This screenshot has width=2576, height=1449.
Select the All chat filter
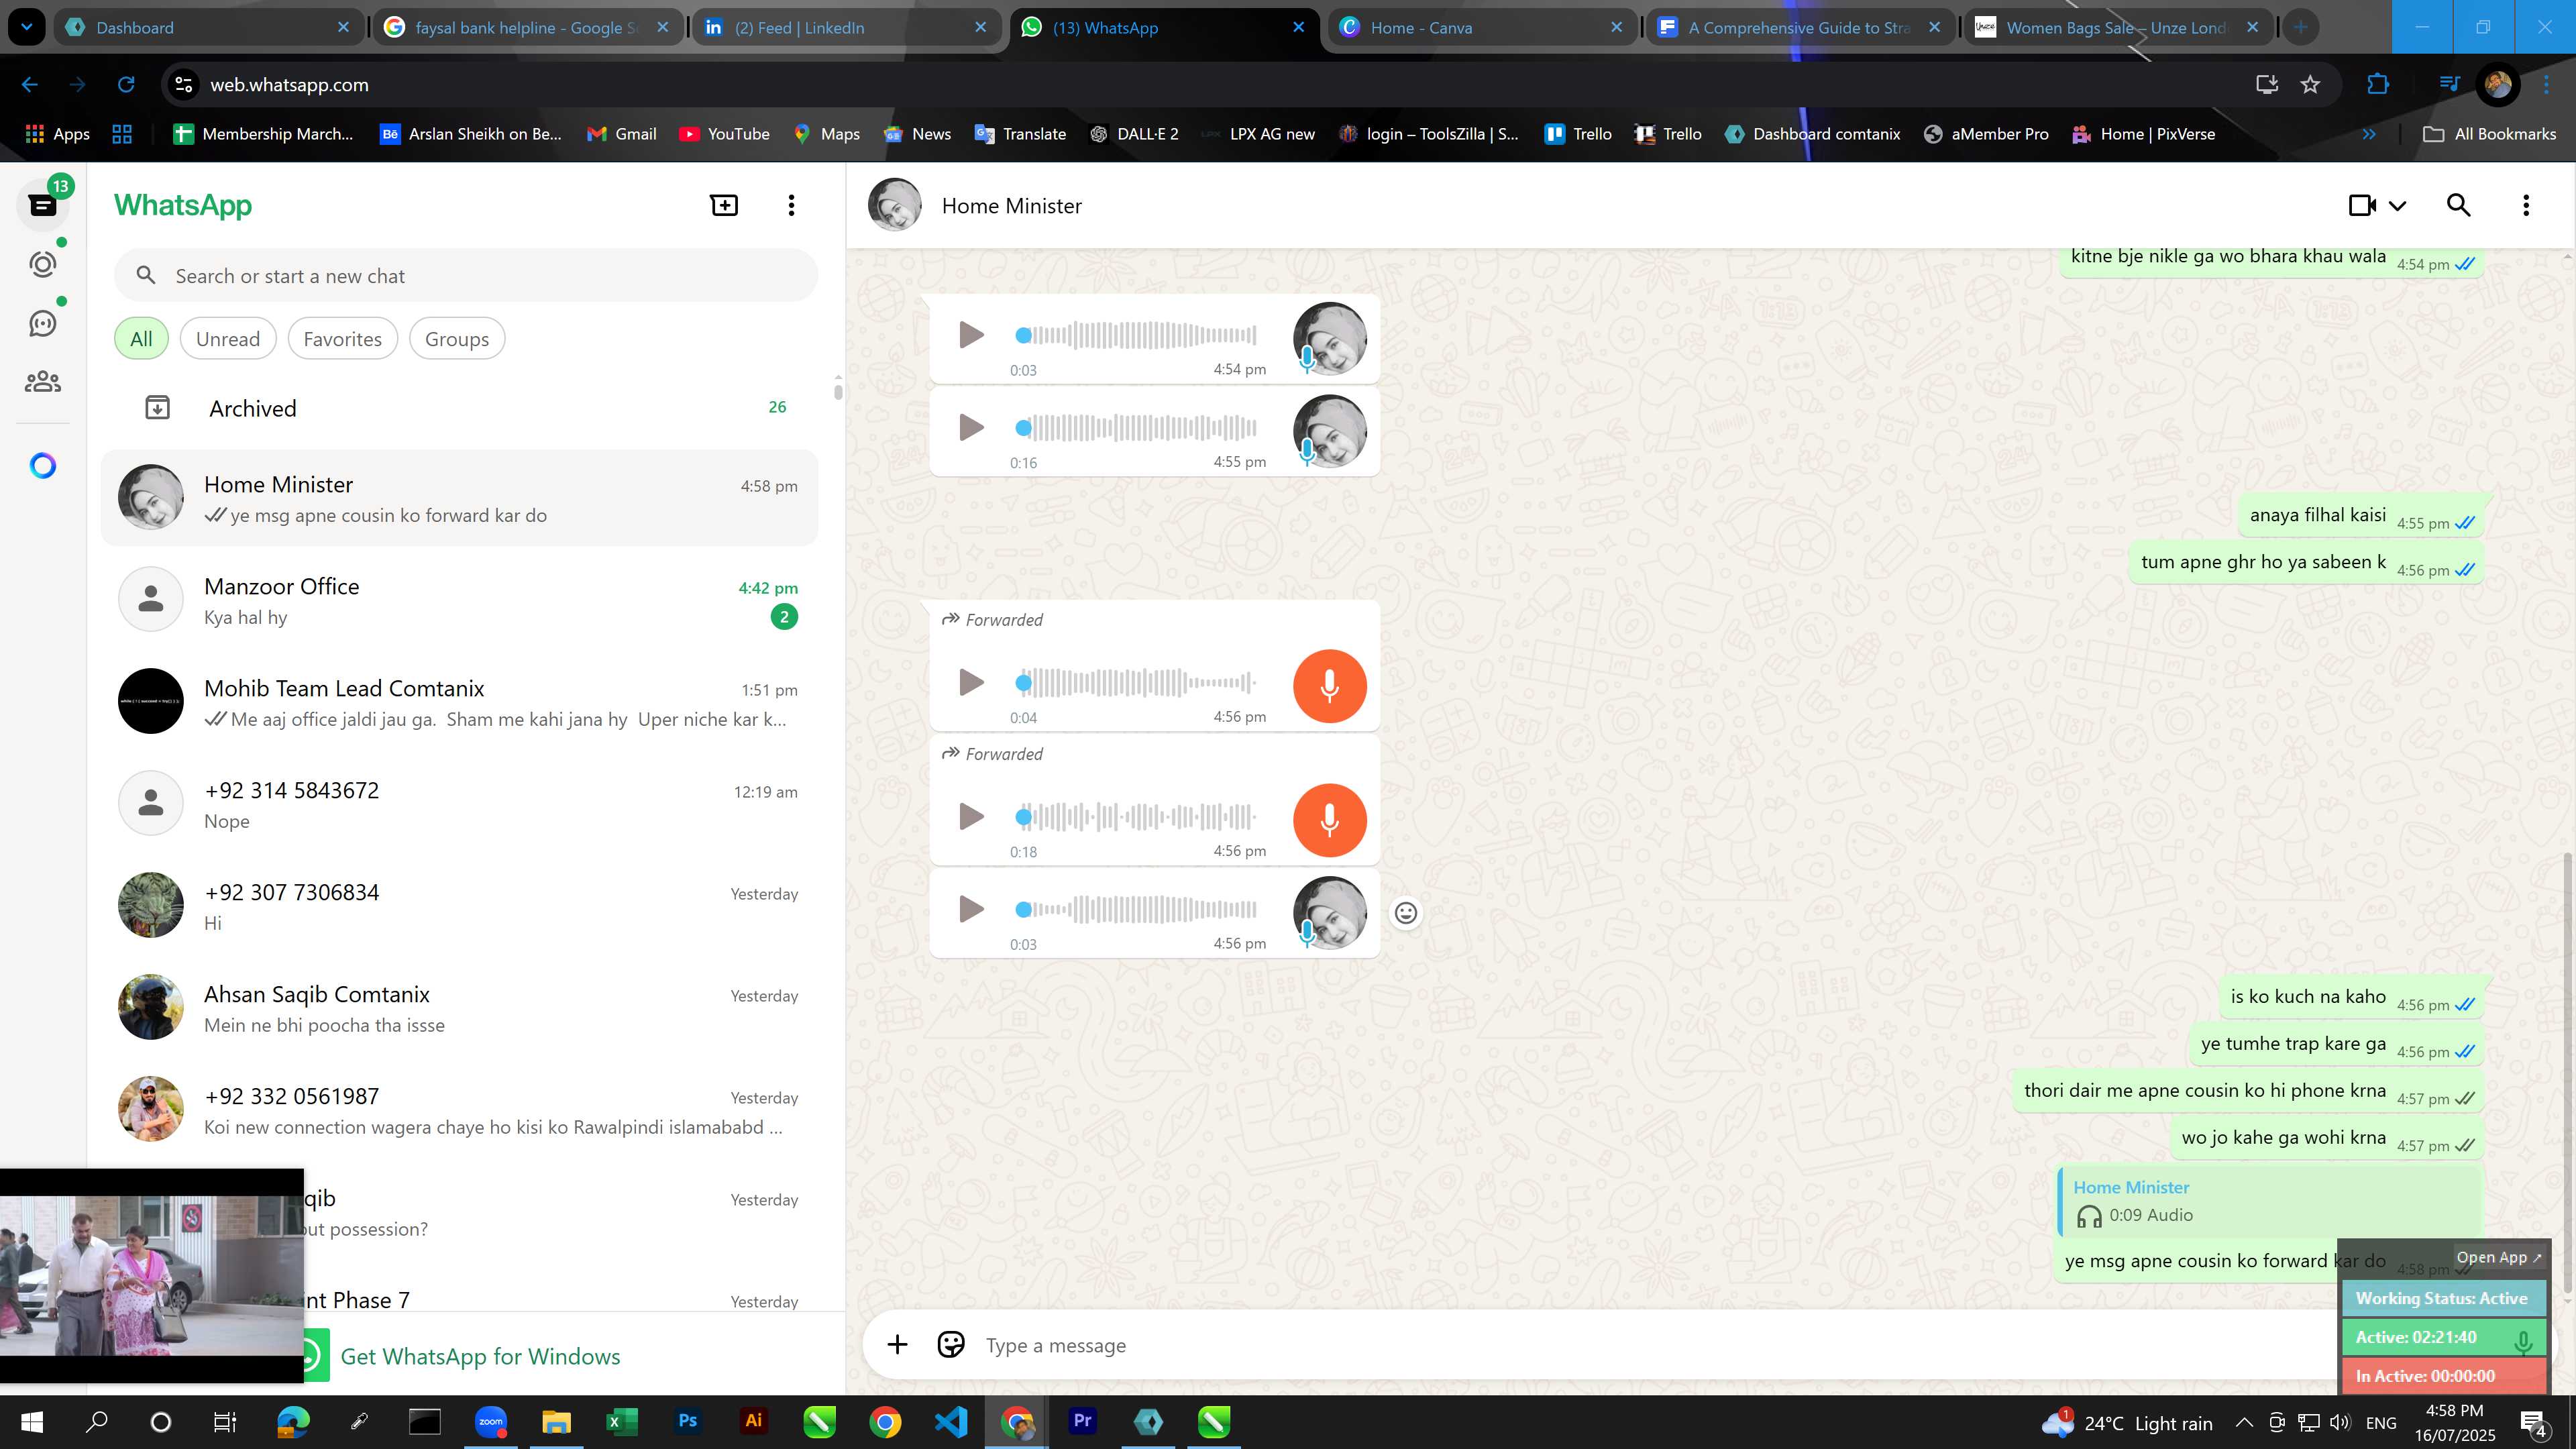coord(141,339)
